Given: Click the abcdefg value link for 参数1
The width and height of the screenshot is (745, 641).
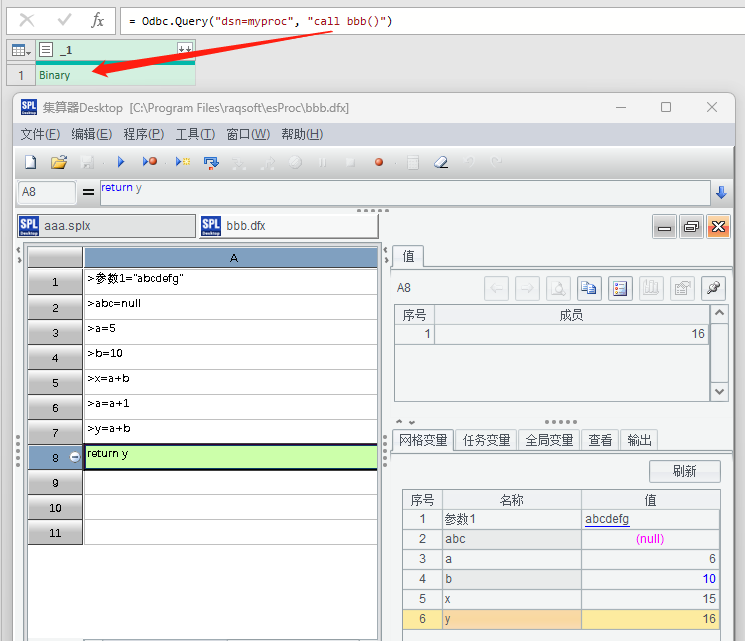Looking at the screenshot, I should coord(607,519).
